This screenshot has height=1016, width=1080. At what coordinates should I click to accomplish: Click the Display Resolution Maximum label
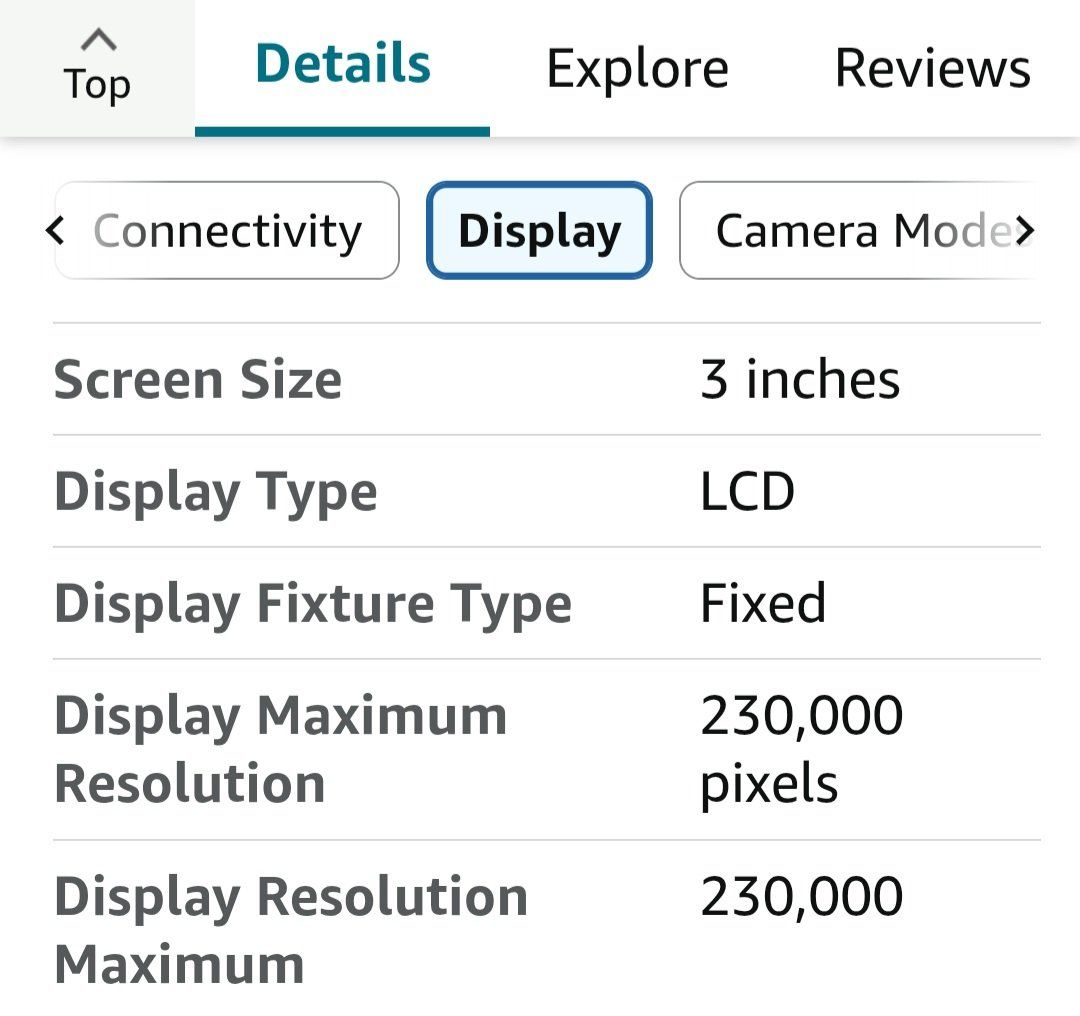(x=291, y=930)
